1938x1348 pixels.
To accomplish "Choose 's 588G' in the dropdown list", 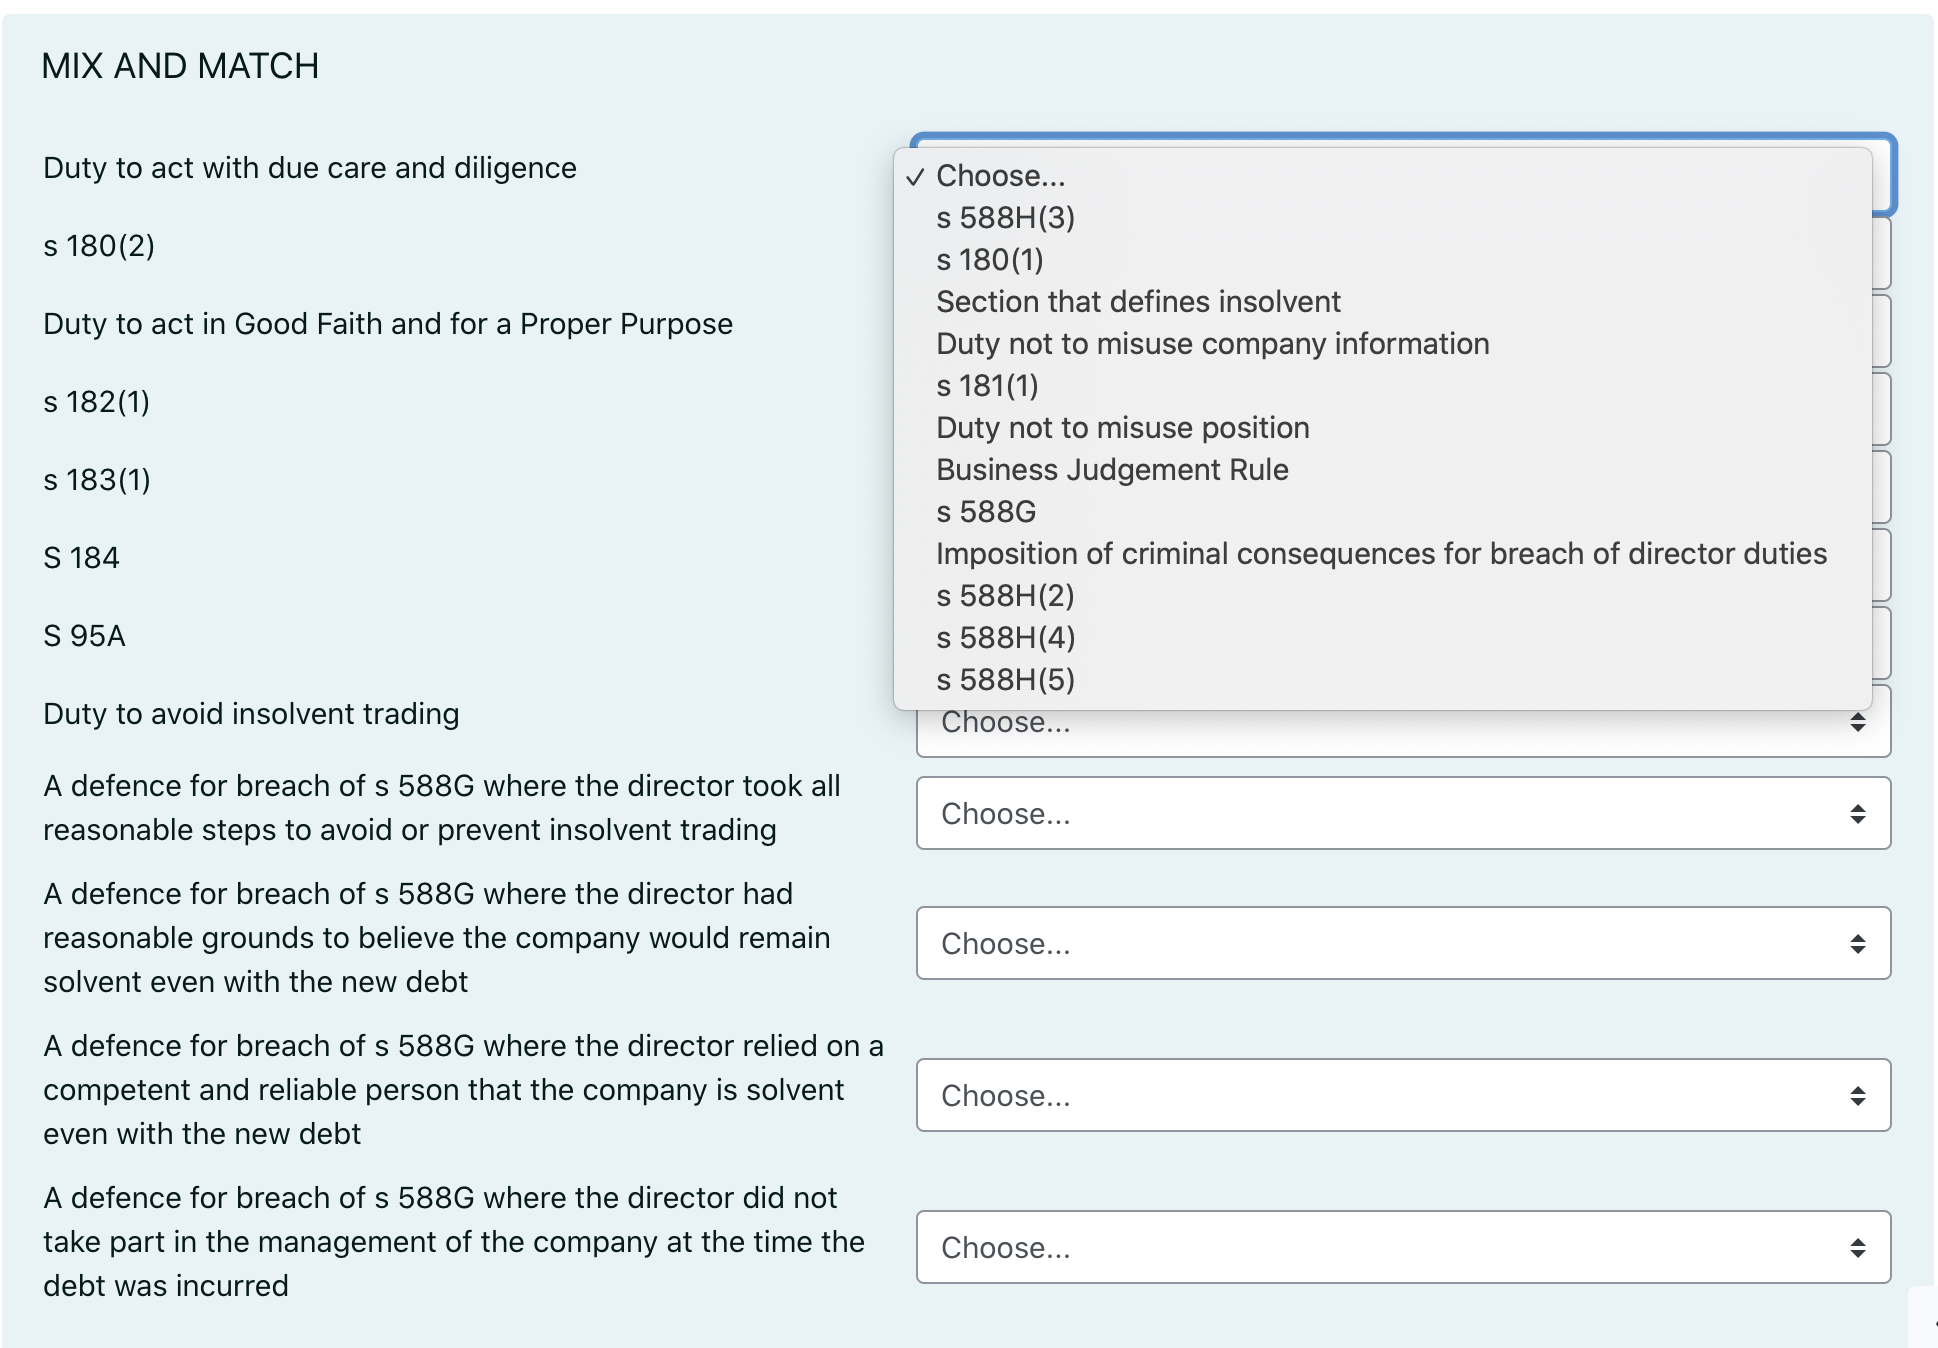I will coord(986,512).
